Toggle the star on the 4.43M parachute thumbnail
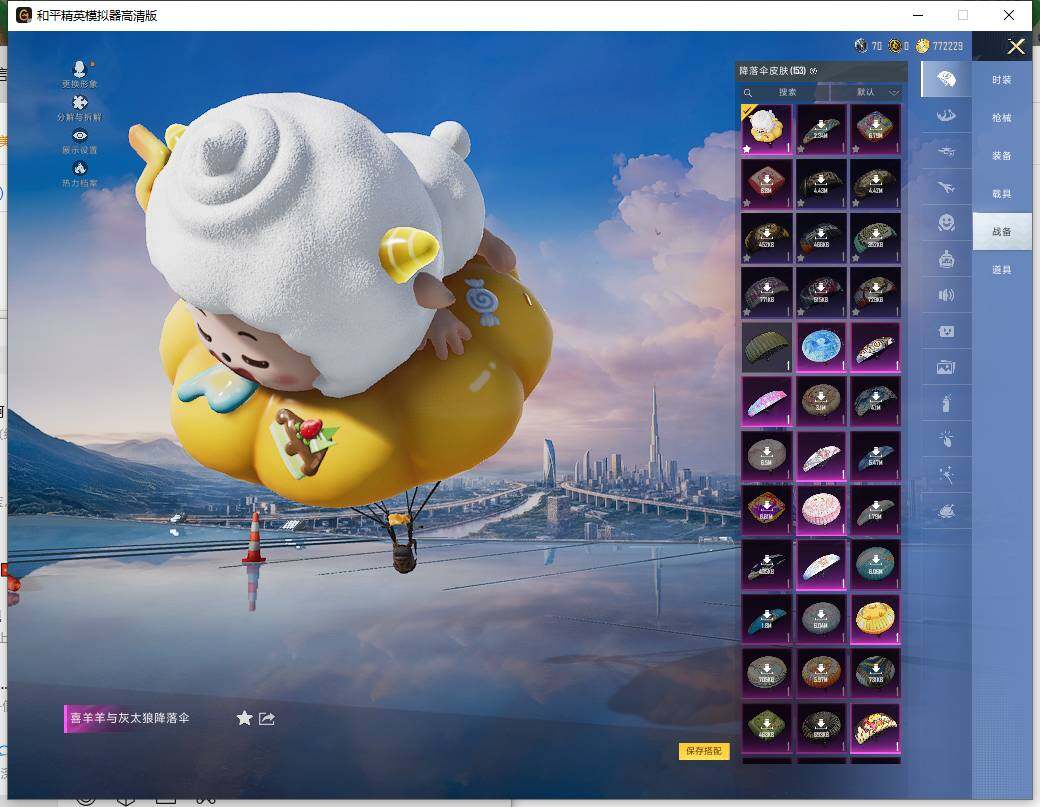This screenshot has width=1040, height=807. point(801,204)
